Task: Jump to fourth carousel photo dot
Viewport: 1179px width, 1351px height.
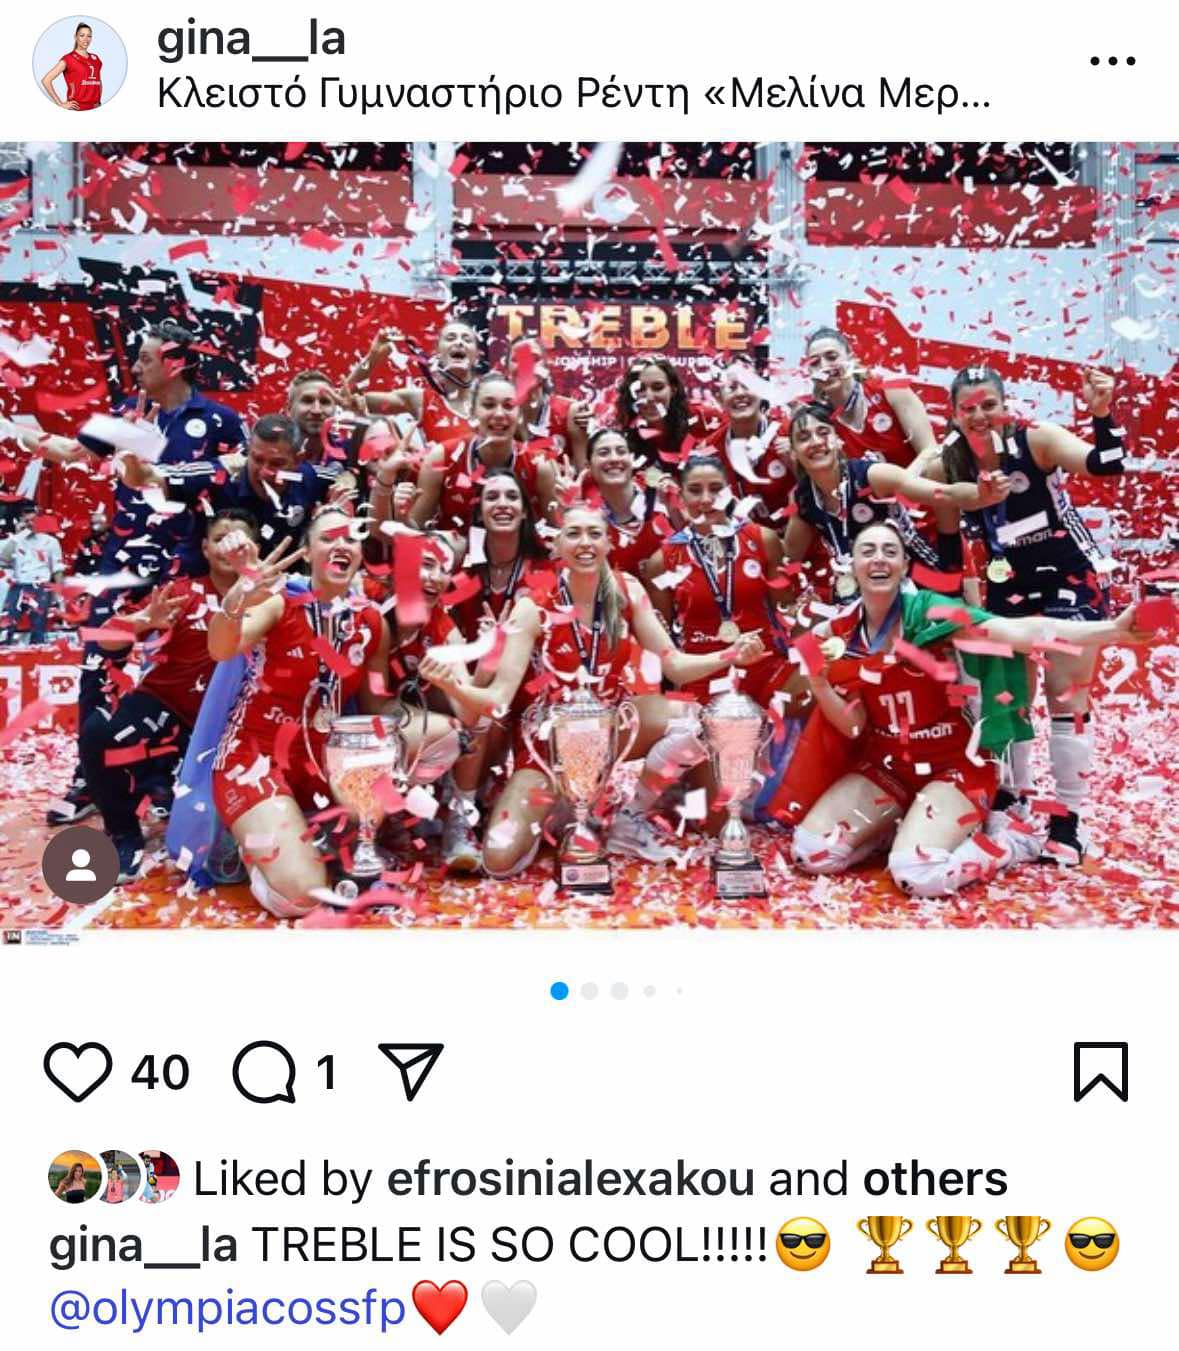Action: (x=650, y=991)
